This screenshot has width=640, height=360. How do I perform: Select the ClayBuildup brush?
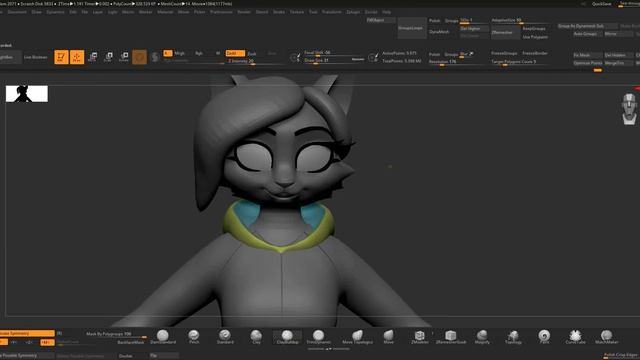coord(287,337)
